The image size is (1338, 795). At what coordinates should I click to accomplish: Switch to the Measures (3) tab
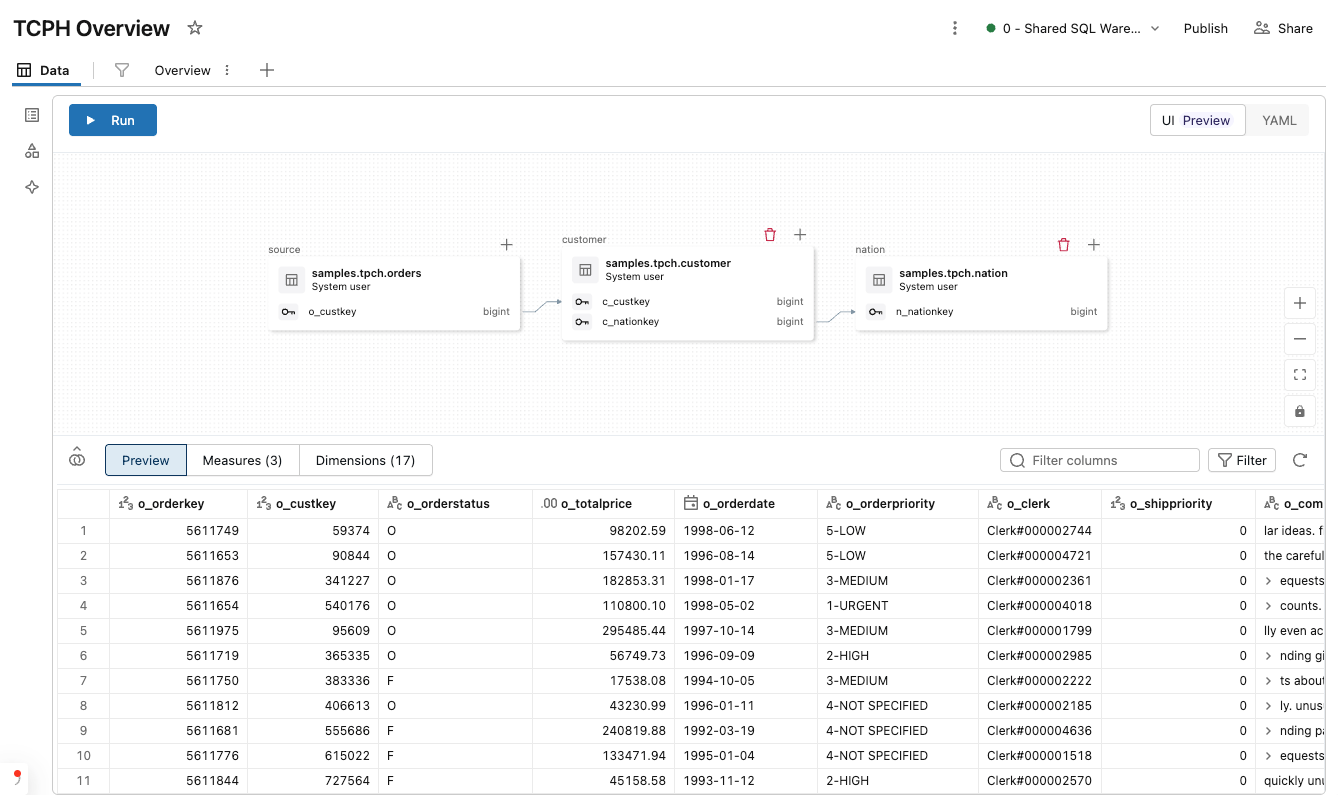tap(243, 460)
